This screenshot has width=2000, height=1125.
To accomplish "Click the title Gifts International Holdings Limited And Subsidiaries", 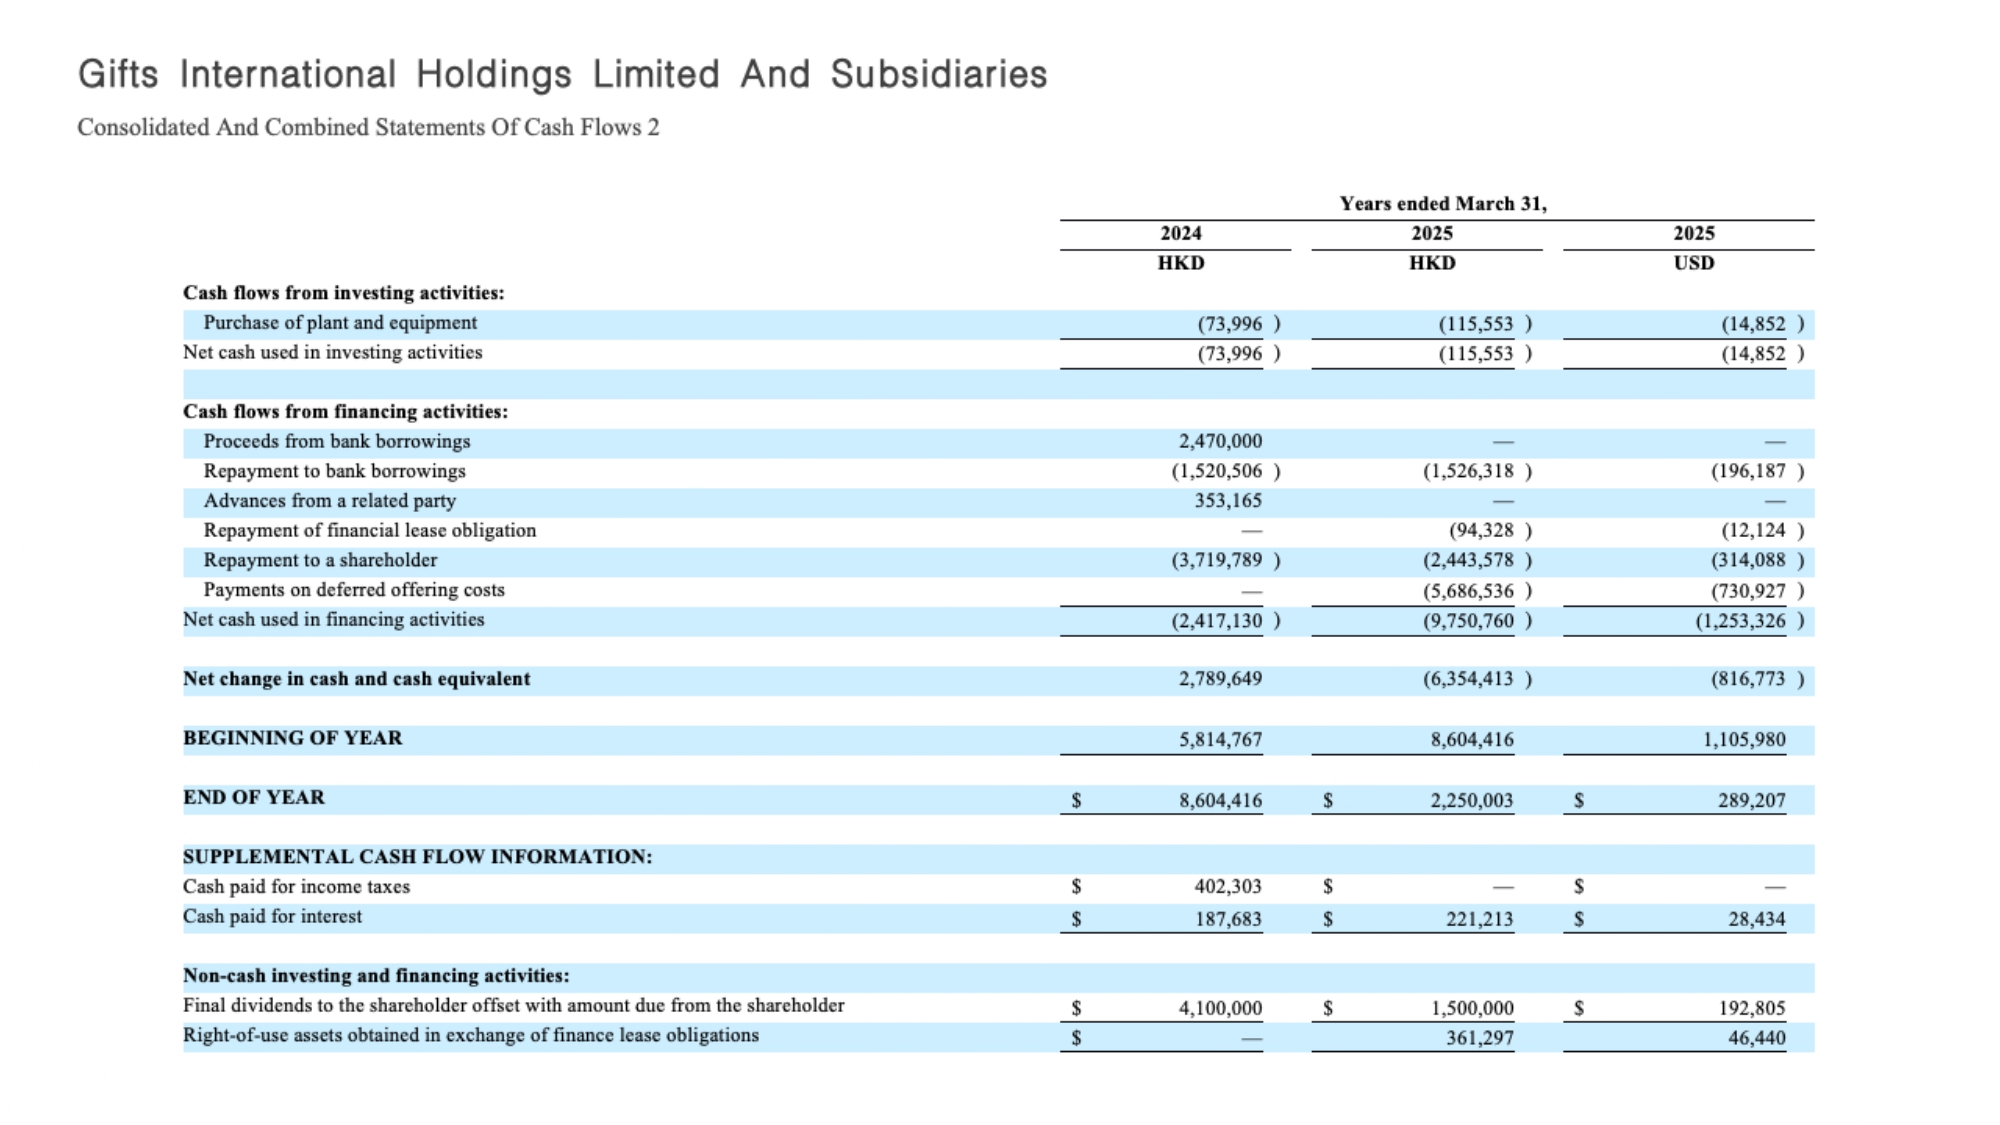I will [x=563, y=75].
